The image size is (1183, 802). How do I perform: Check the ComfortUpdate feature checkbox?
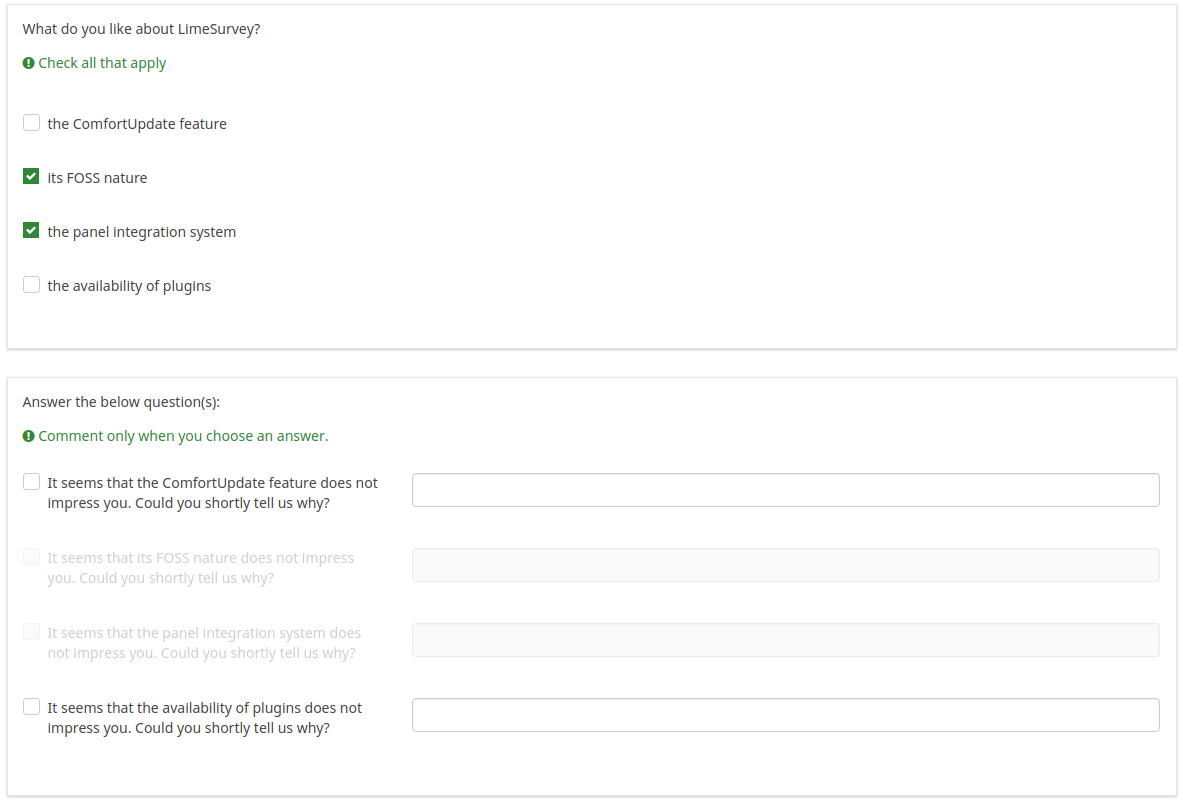pos(32,123)
